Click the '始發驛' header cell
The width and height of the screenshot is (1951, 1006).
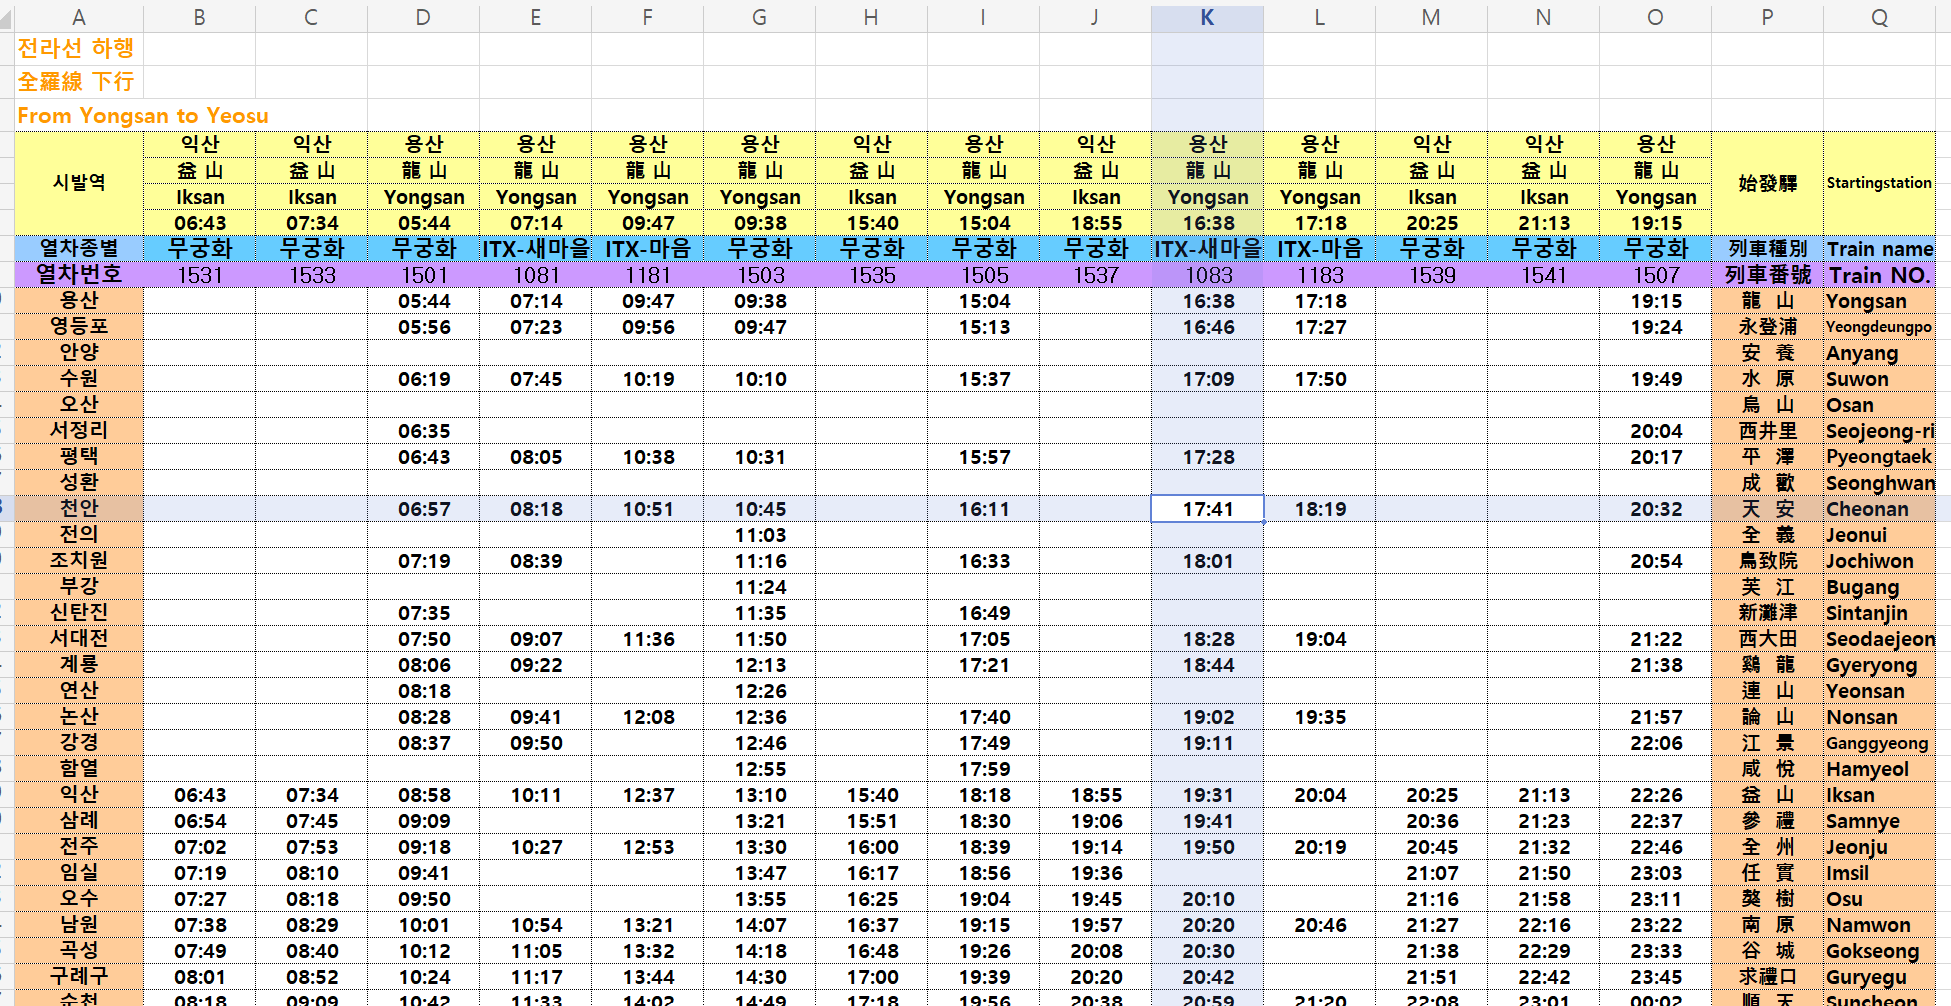[1767, 183]
